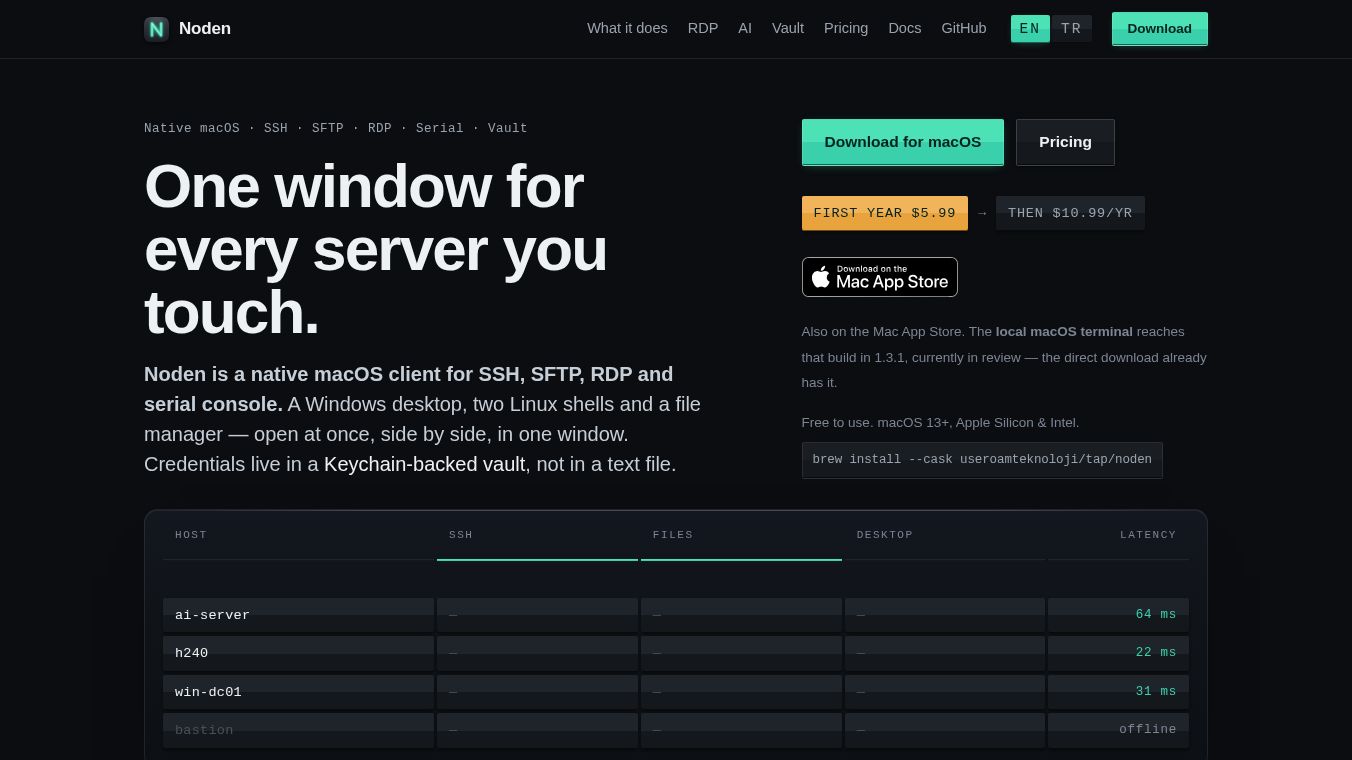Click the 64 ms latency value

(x=1156, y=615)
